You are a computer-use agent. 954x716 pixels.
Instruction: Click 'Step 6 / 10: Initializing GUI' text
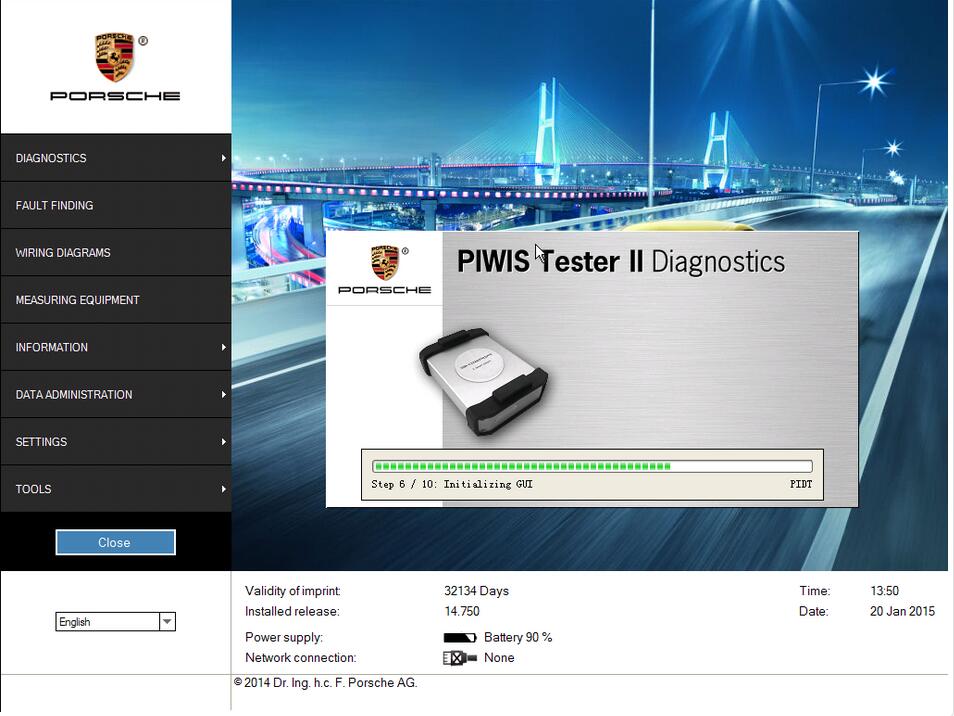(452, 484)
